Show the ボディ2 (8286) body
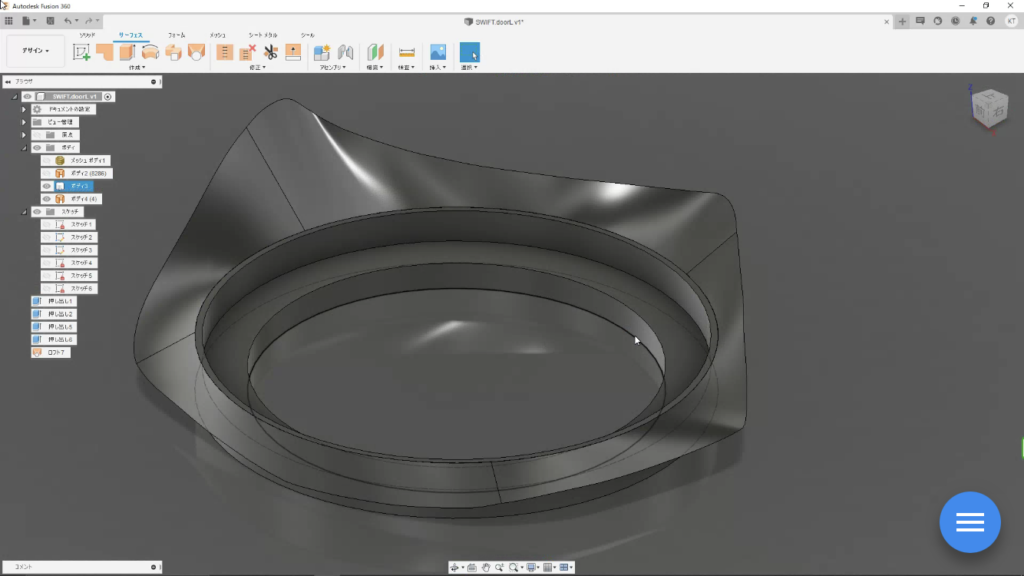Viewport: 1024px width, 576px height. [x=46, y=173]
